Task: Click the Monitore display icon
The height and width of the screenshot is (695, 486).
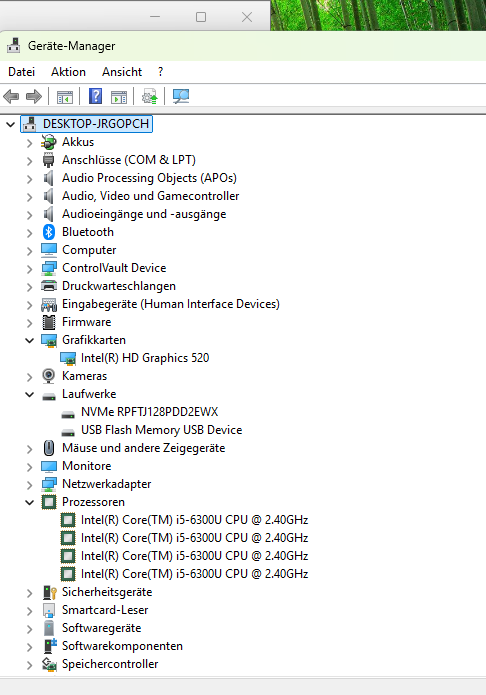Action: click(49, 466)
